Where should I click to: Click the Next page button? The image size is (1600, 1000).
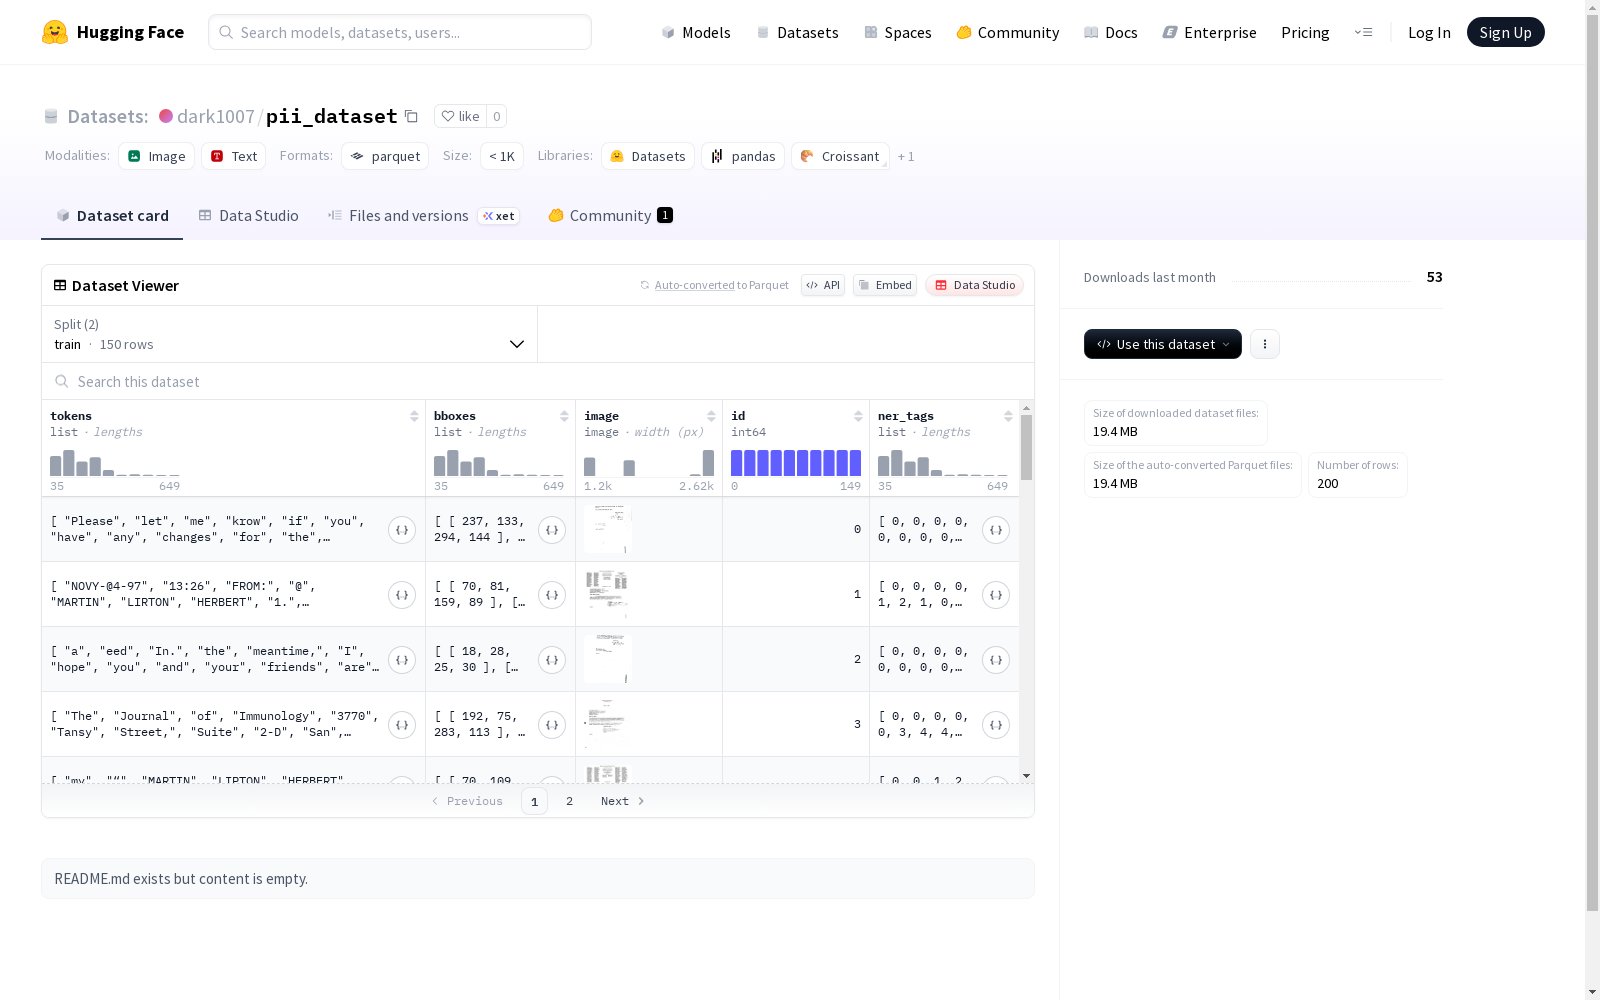tap(623, 801)
